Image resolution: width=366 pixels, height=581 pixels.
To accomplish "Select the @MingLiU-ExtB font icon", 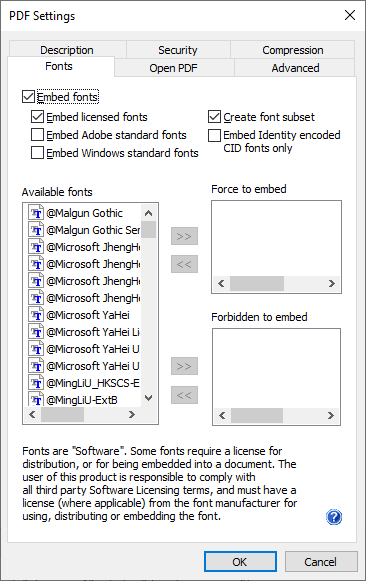I will tap(36, 400).
